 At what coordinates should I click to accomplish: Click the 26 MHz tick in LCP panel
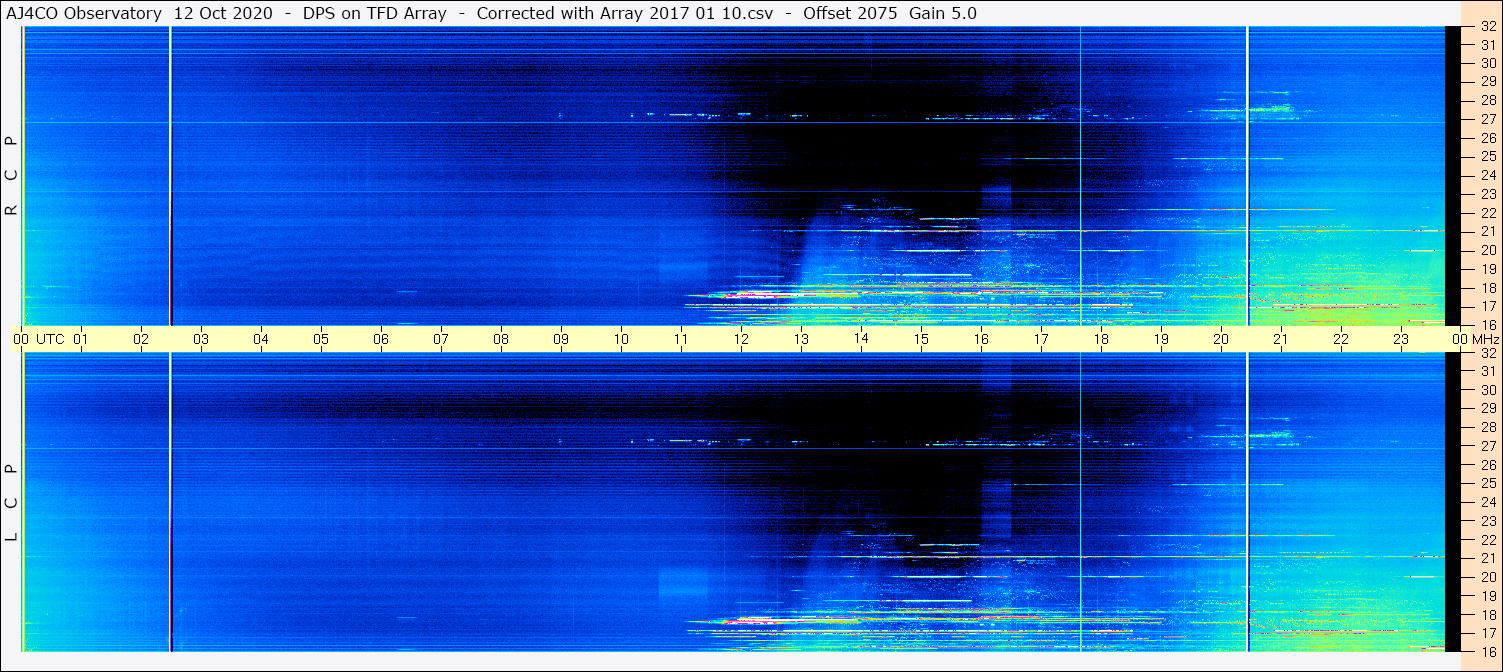coord(1487,465)
